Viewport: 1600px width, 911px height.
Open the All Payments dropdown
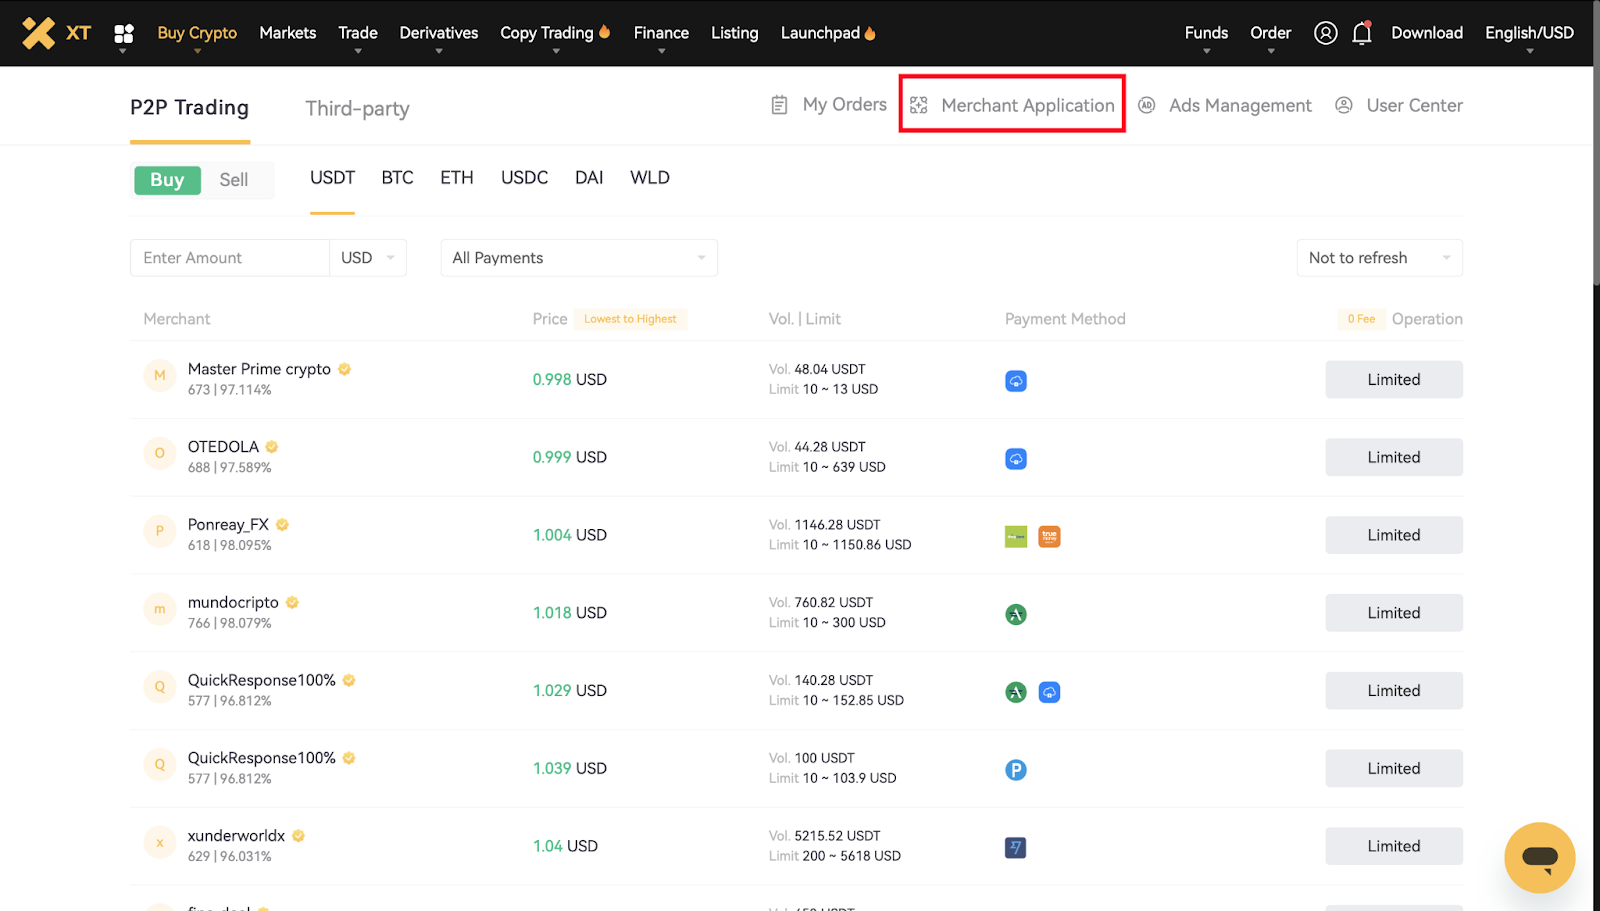(x=578, y=258)
